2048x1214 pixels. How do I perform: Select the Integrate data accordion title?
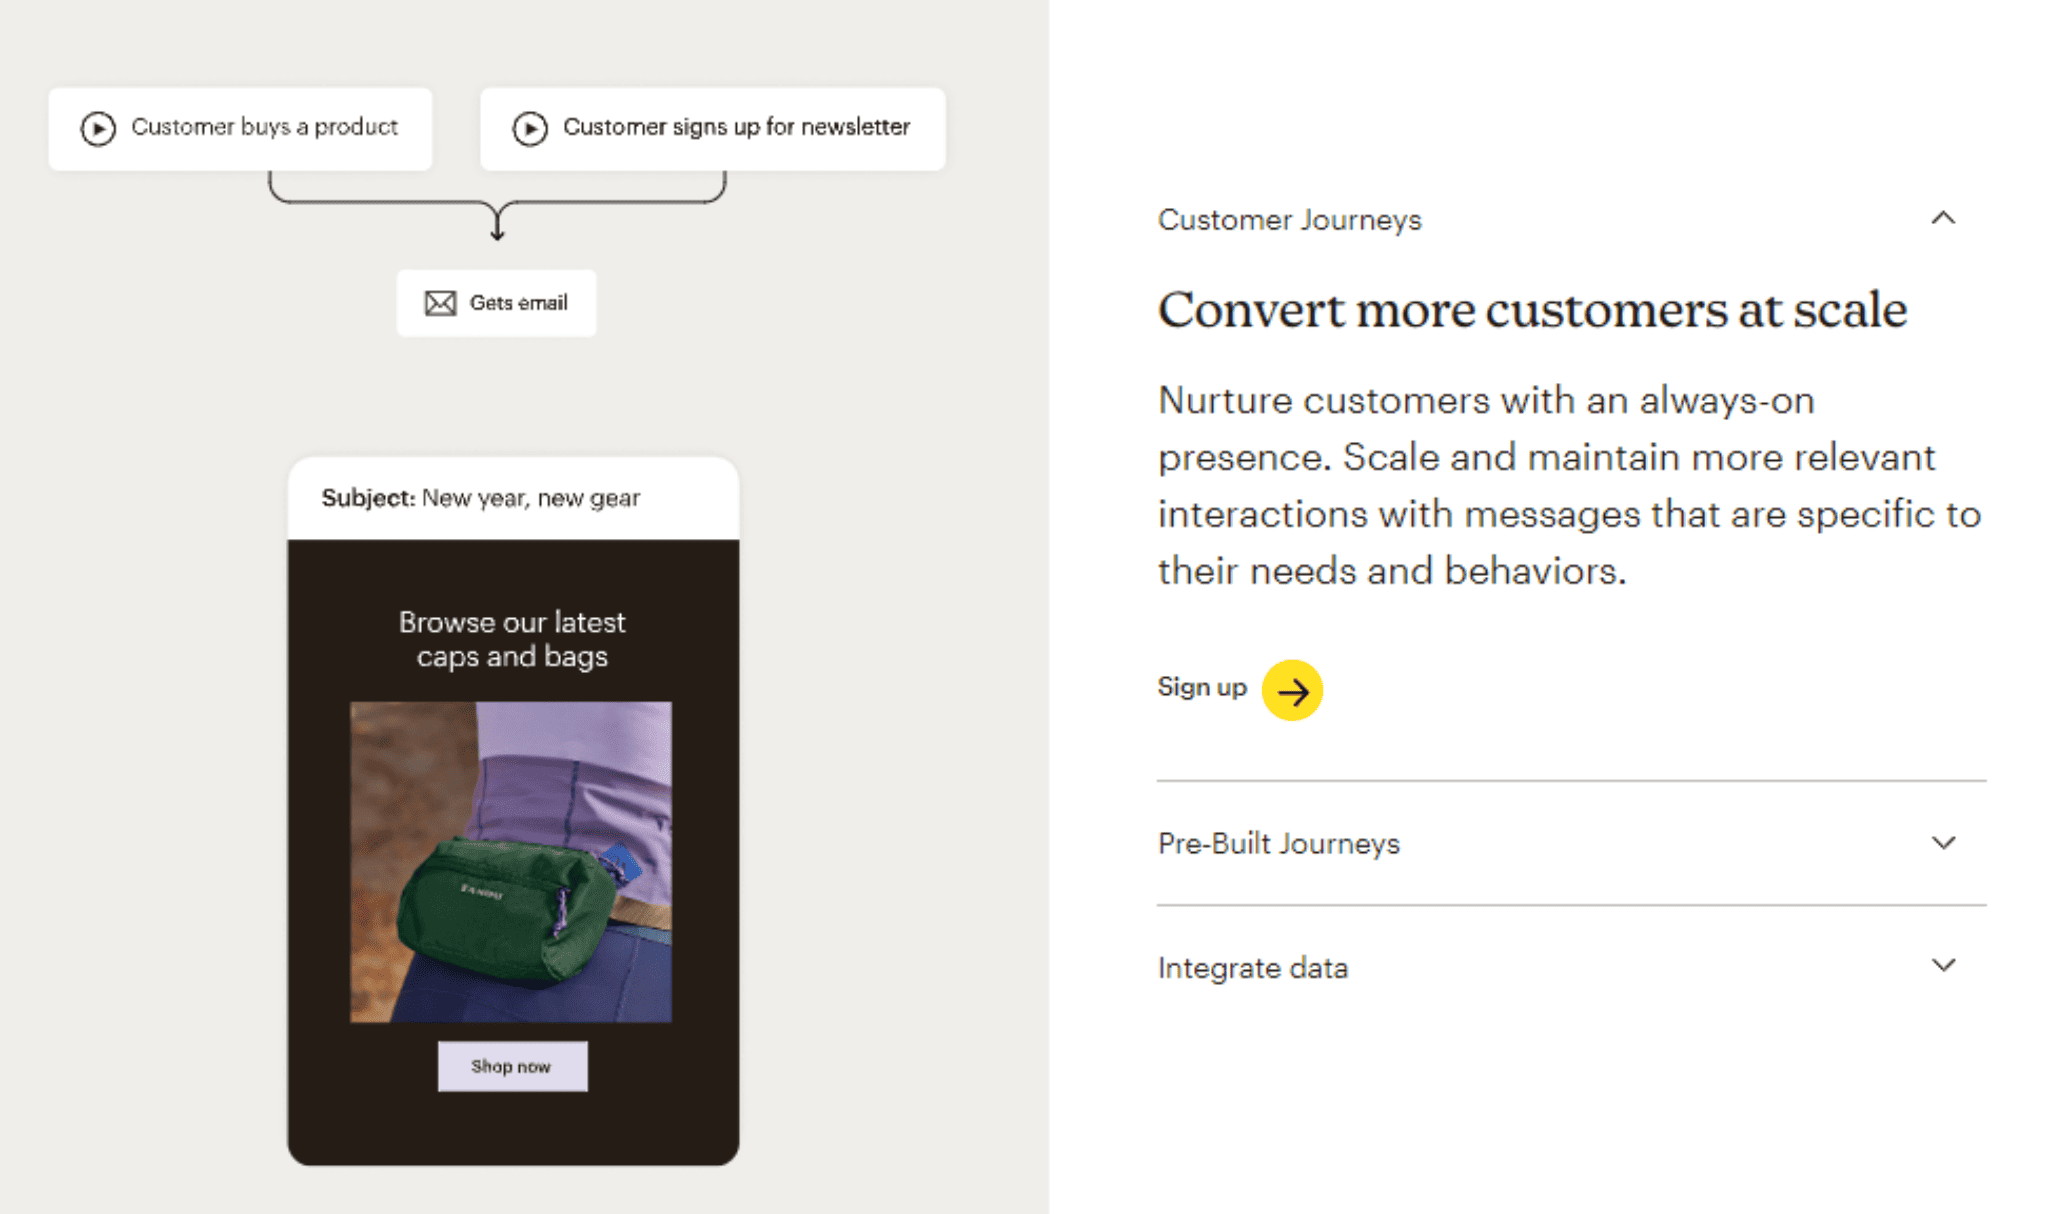pyautogui.click(x=1252, y=968)
